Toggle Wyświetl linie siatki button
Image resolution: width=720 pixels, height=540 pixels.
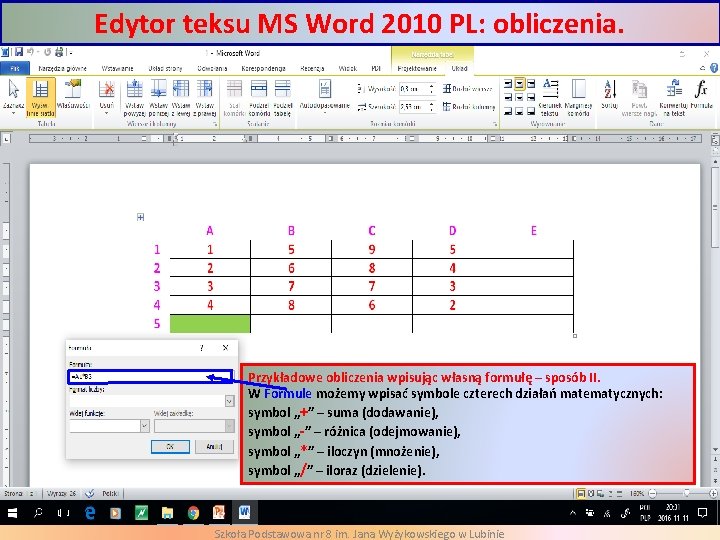pyautogui.click(x=40, y=97)
